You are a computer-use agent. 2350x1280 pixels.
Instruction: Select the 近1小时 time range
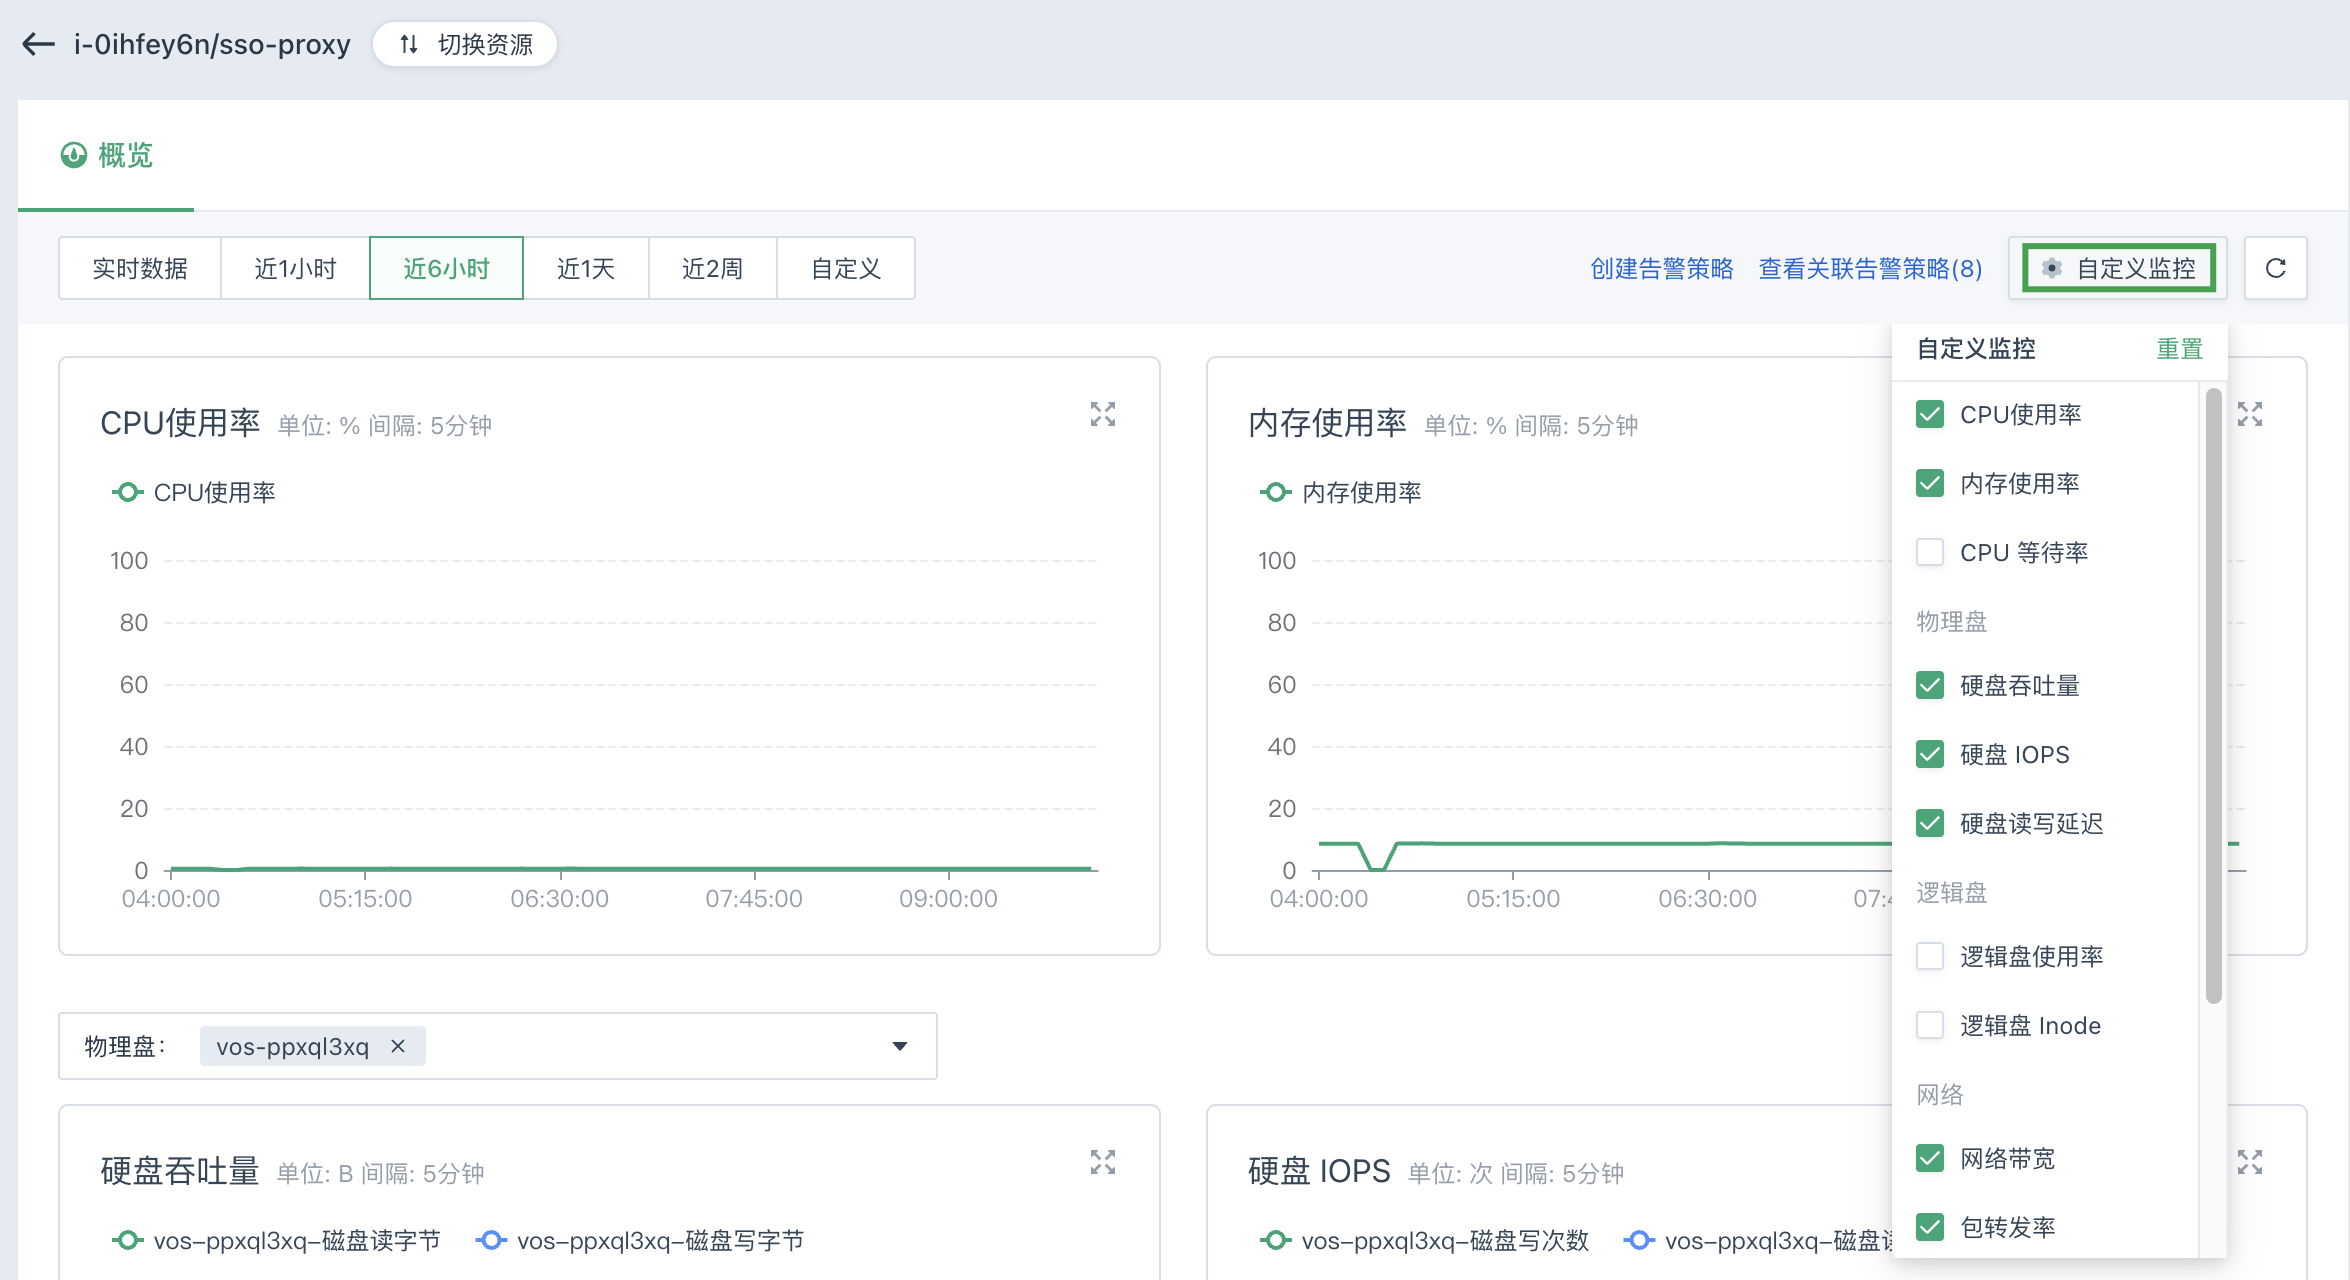click(295, 268)
